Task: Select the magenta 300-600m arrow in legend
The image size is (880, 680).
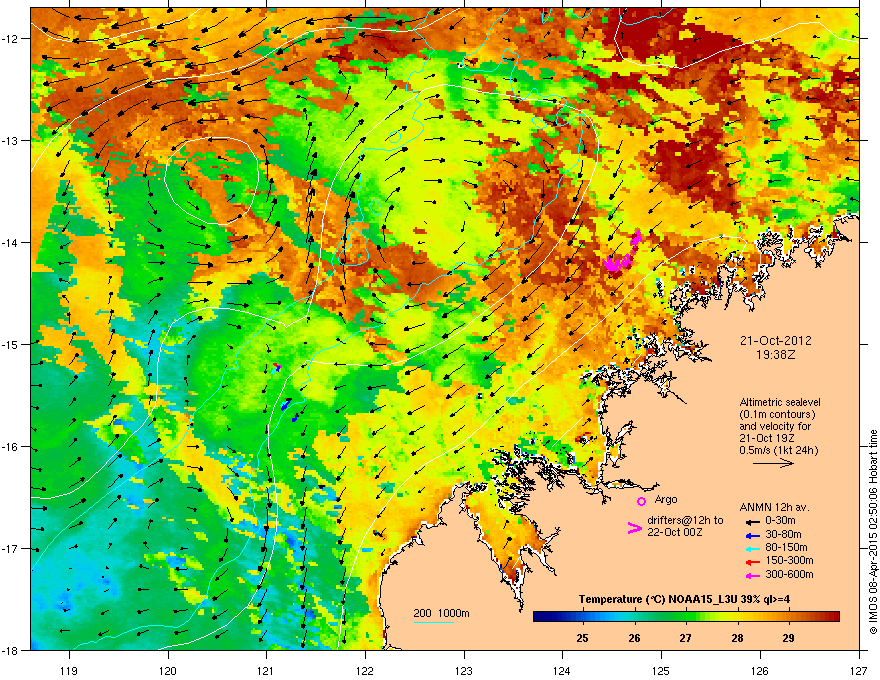Action: pyautogui.click(x=752, y=576)
